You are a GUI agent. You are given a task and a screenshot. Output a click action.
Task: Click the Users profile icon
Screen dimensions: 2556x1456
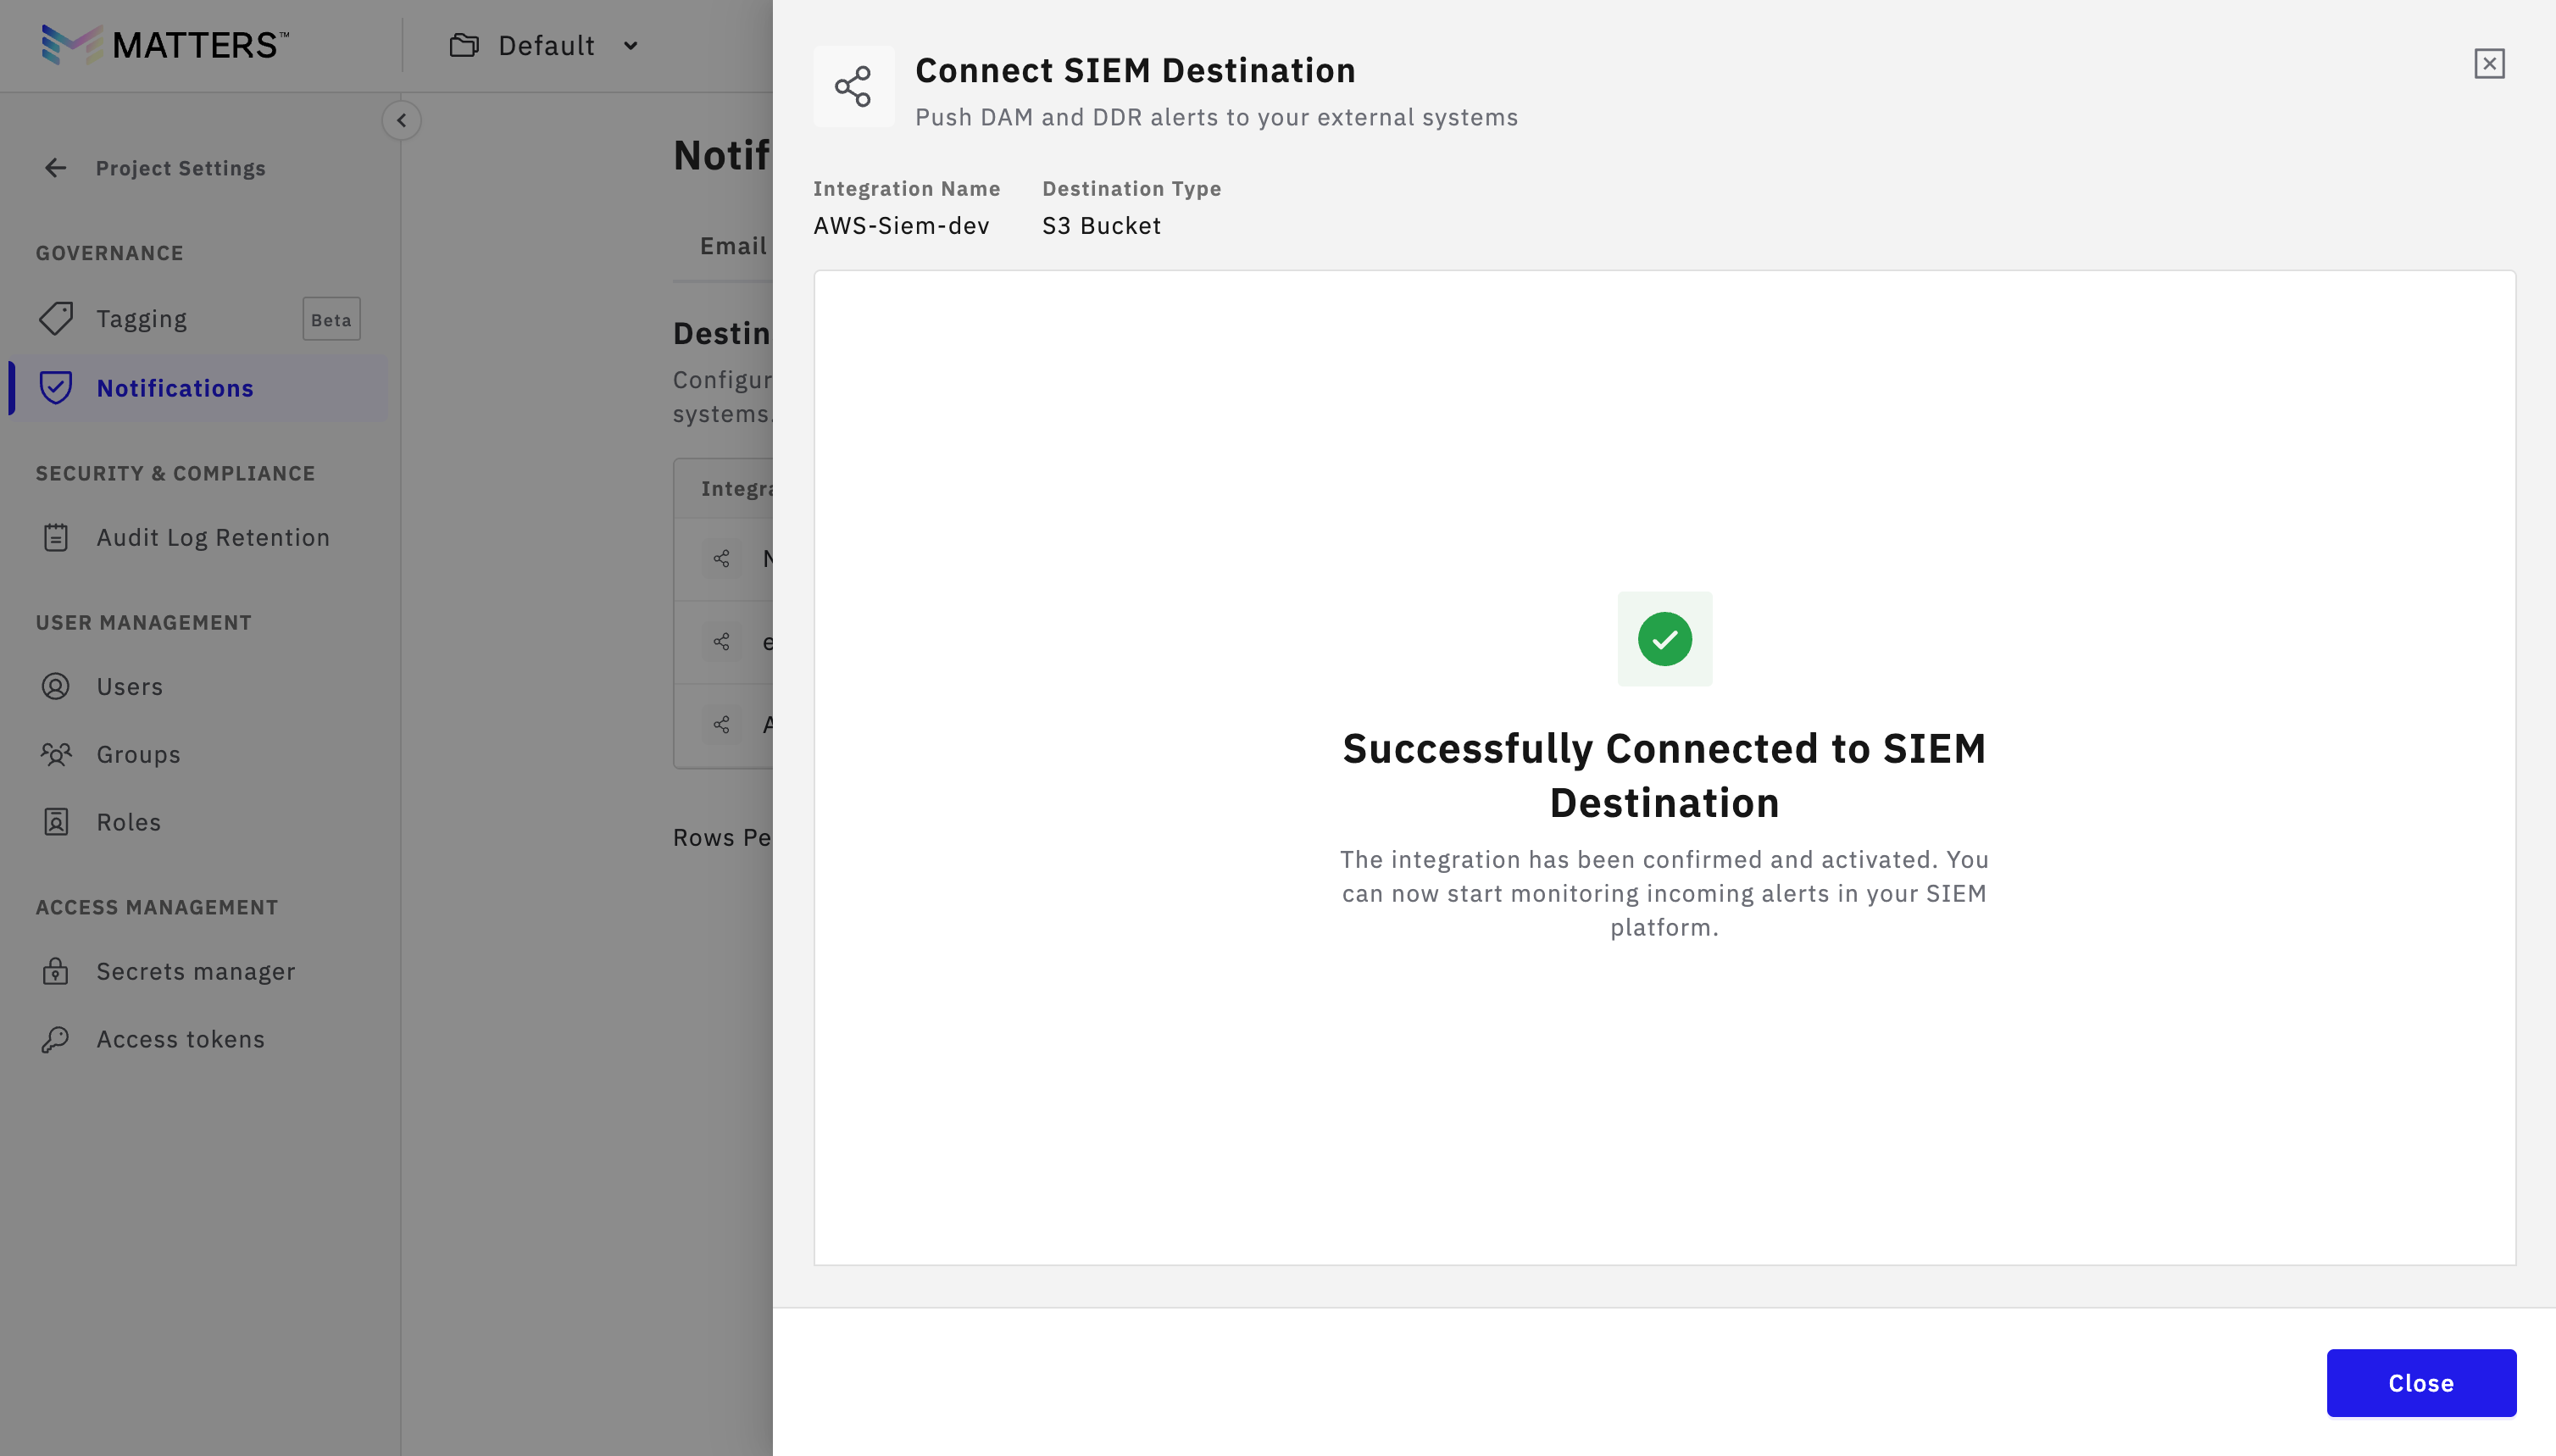[56, 687]
